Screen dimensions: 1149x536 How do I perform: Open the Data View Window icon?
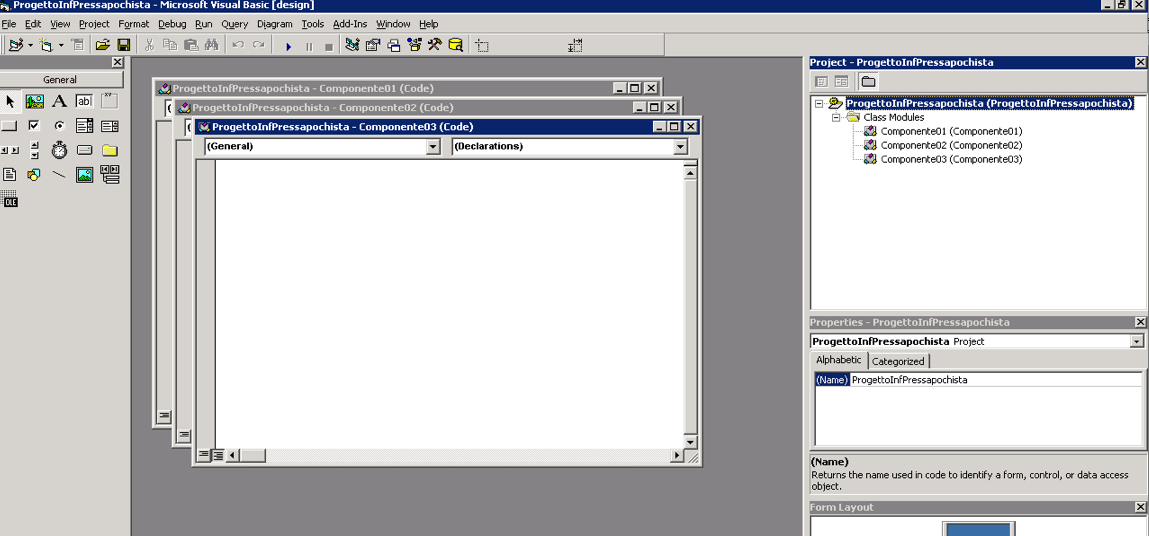pyautogui.click(x=455, y=45)
